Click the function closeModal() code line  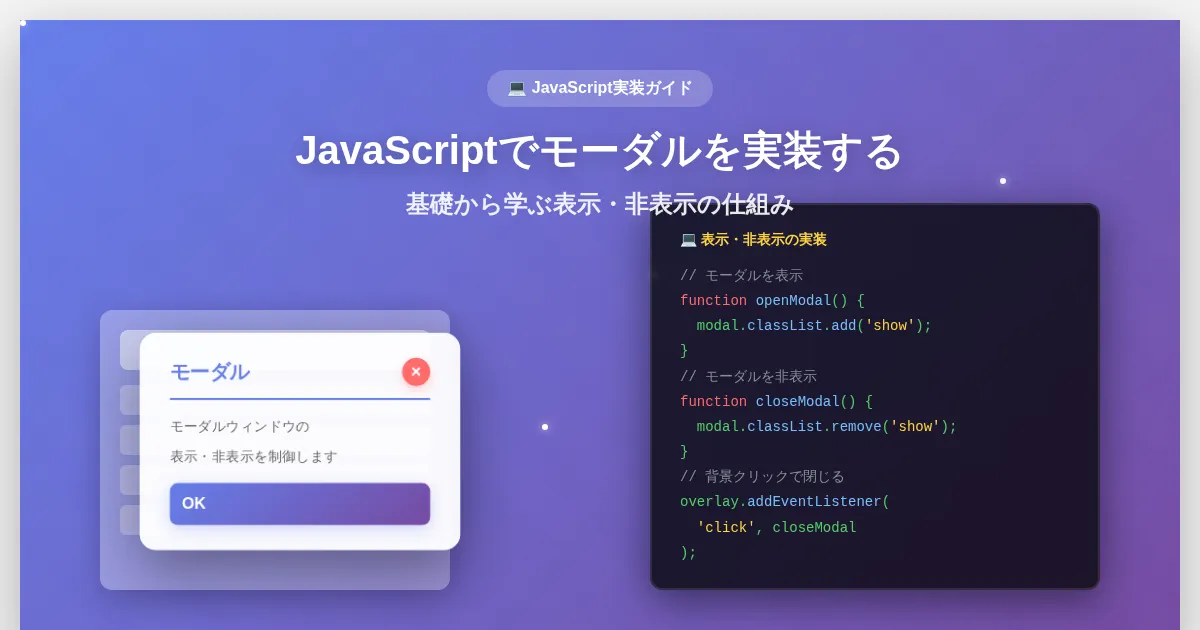[776, 402]
